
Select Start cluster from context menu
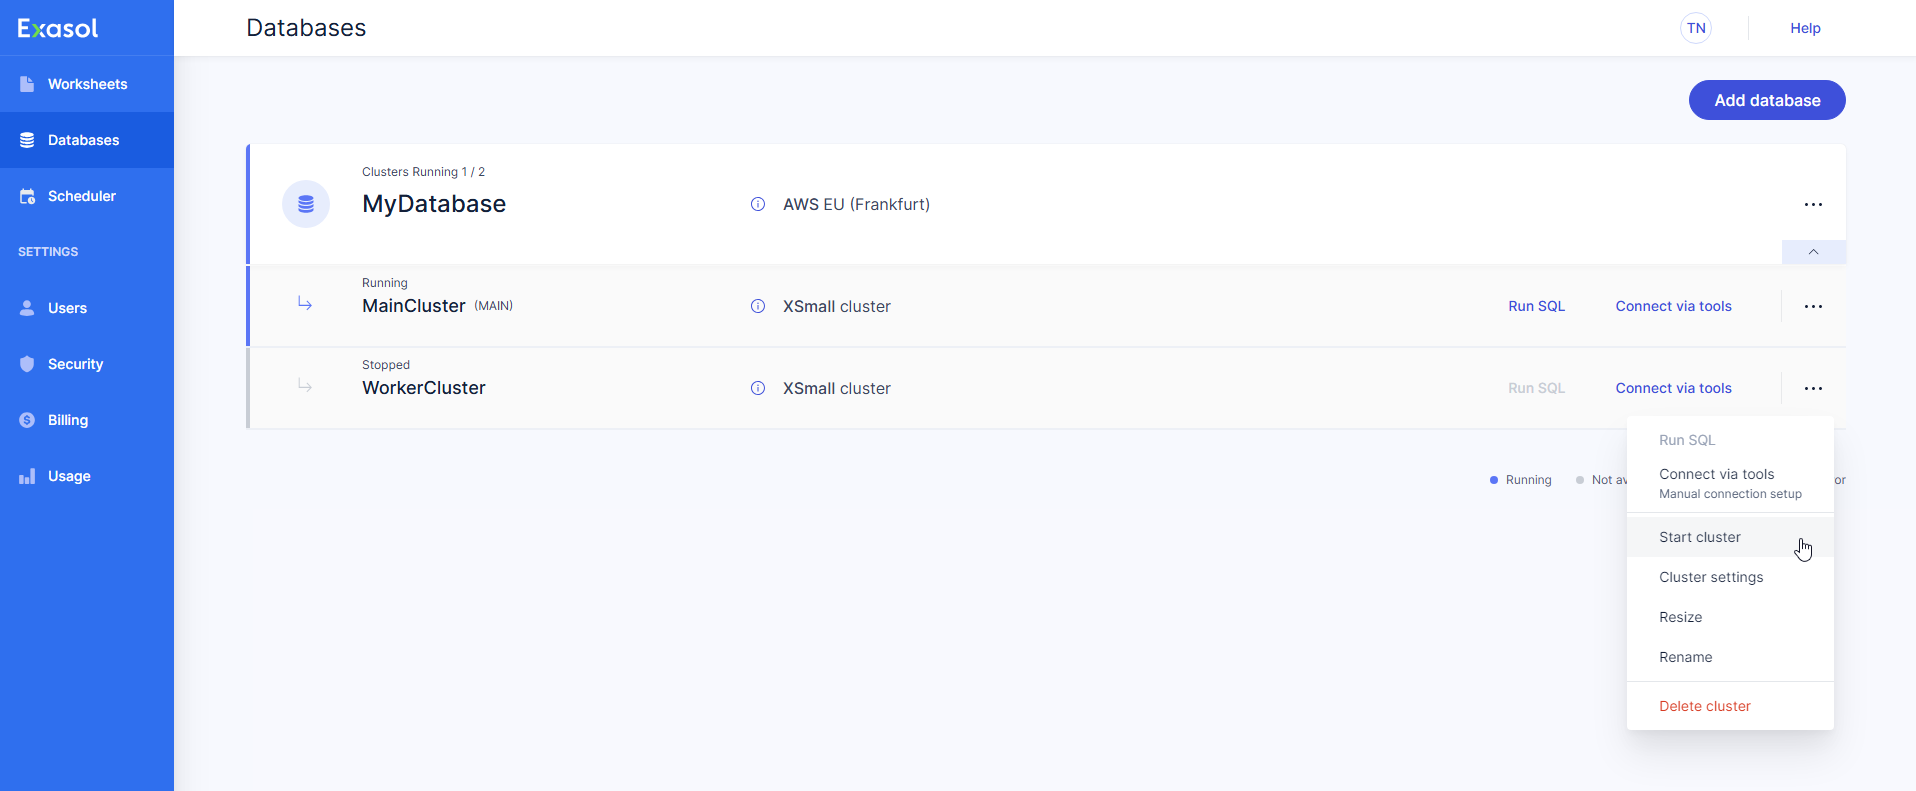[x=1700, y=537]
